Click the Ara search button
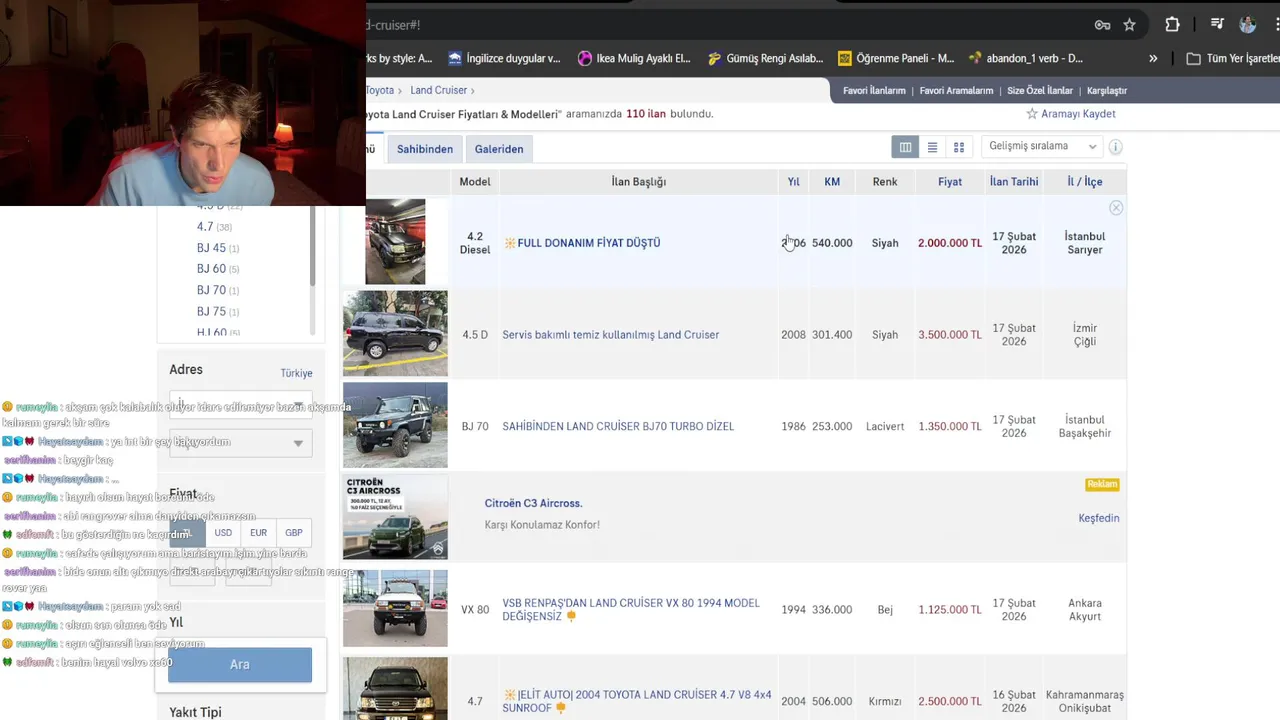This screenshot has width=1280, height=720. pyautogui.click(x=240, y=664)
